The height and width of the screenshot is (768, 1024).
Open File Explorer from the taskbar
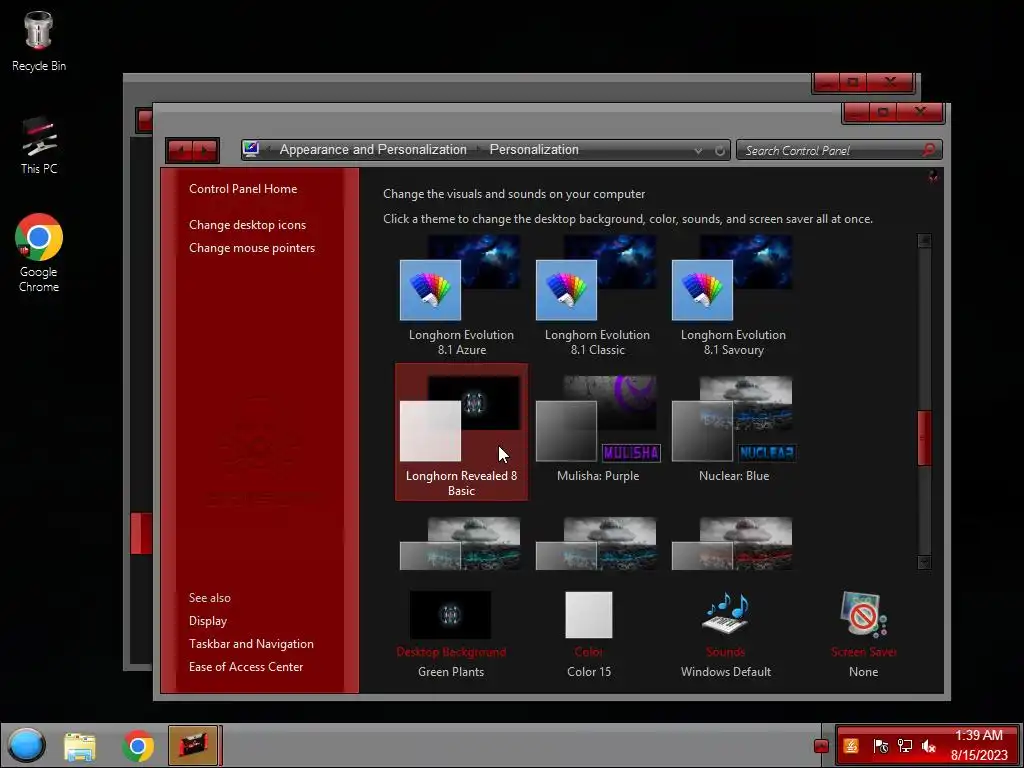coord(80,746)
